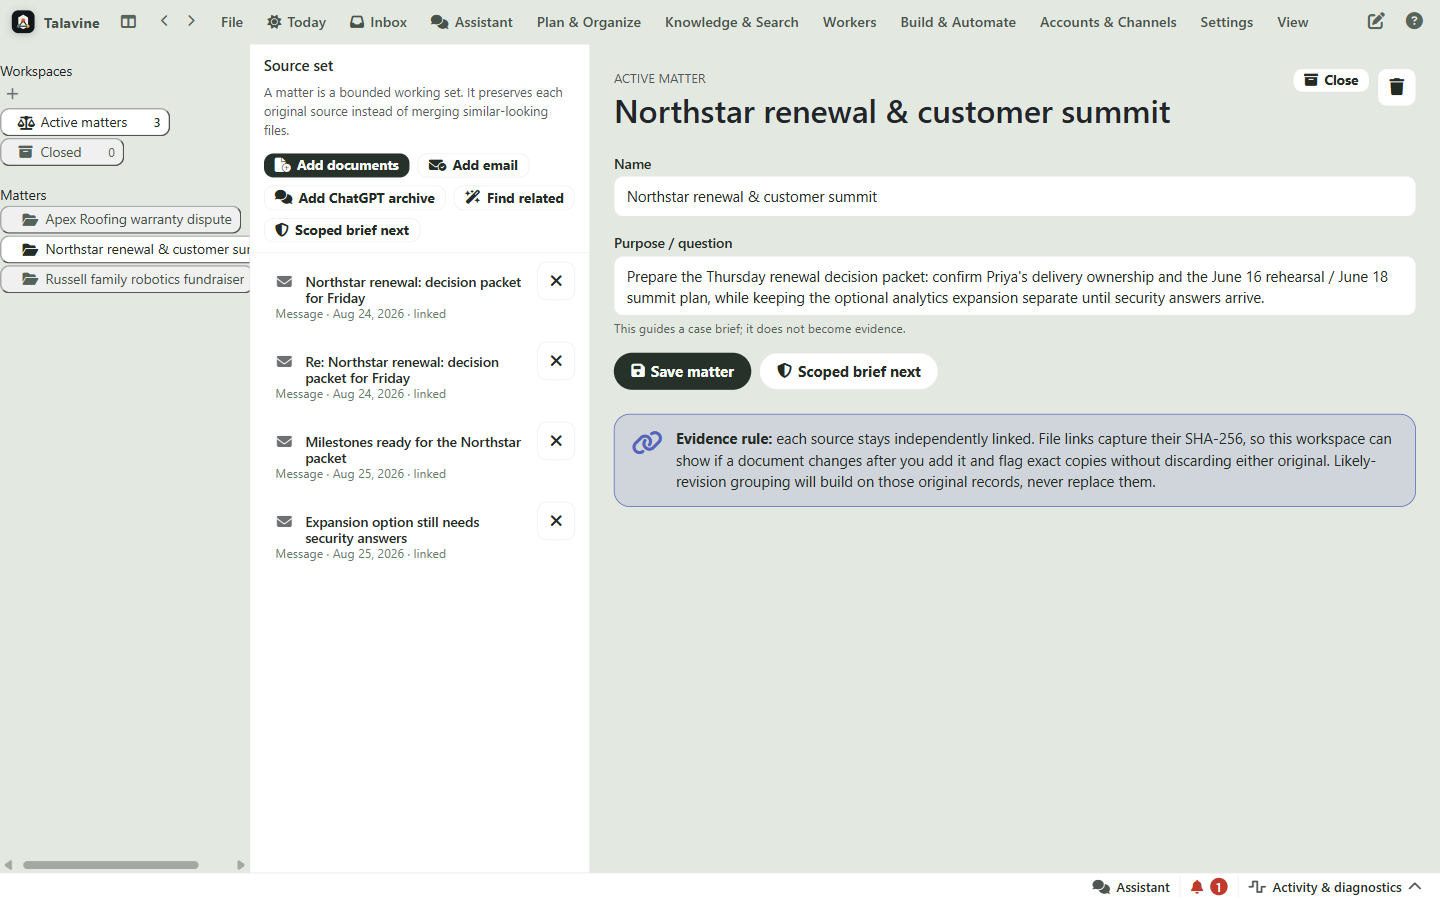Image resolution: width=1440 pixels, height=900 pixels.
Task: Close the active matter with Close button
Action: point(1331,80)
